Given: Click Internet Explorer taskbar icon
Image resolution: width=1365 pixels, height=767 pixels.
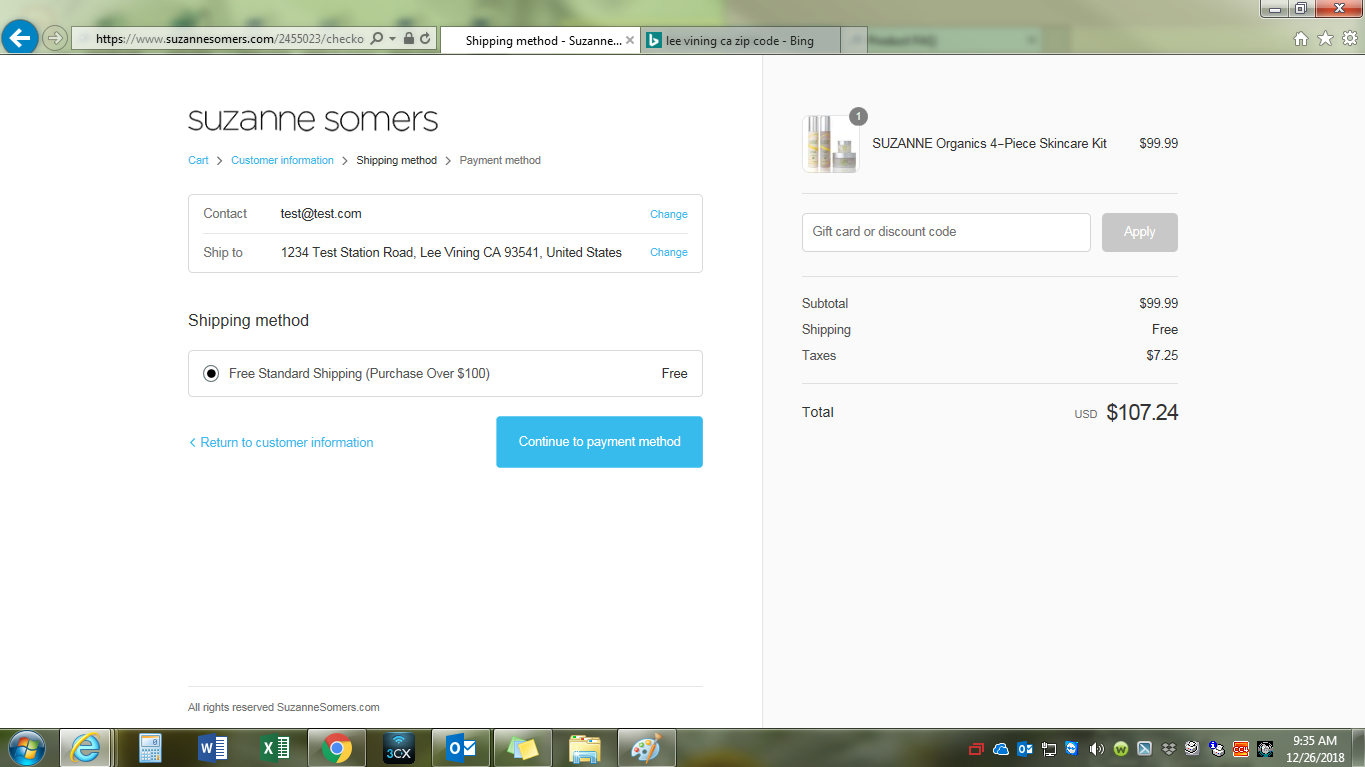Looking at the screenshot, I should pyautogui.click(x=85, y=748).
